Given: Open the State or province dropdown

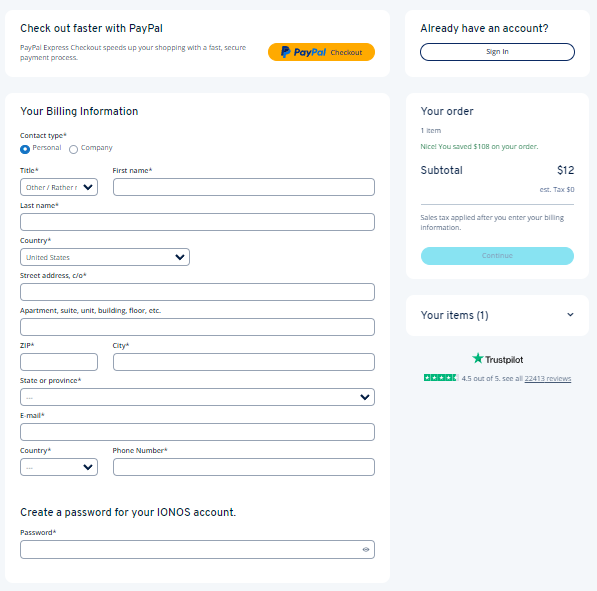Looking at the screenshot, I should pos(197,397).
